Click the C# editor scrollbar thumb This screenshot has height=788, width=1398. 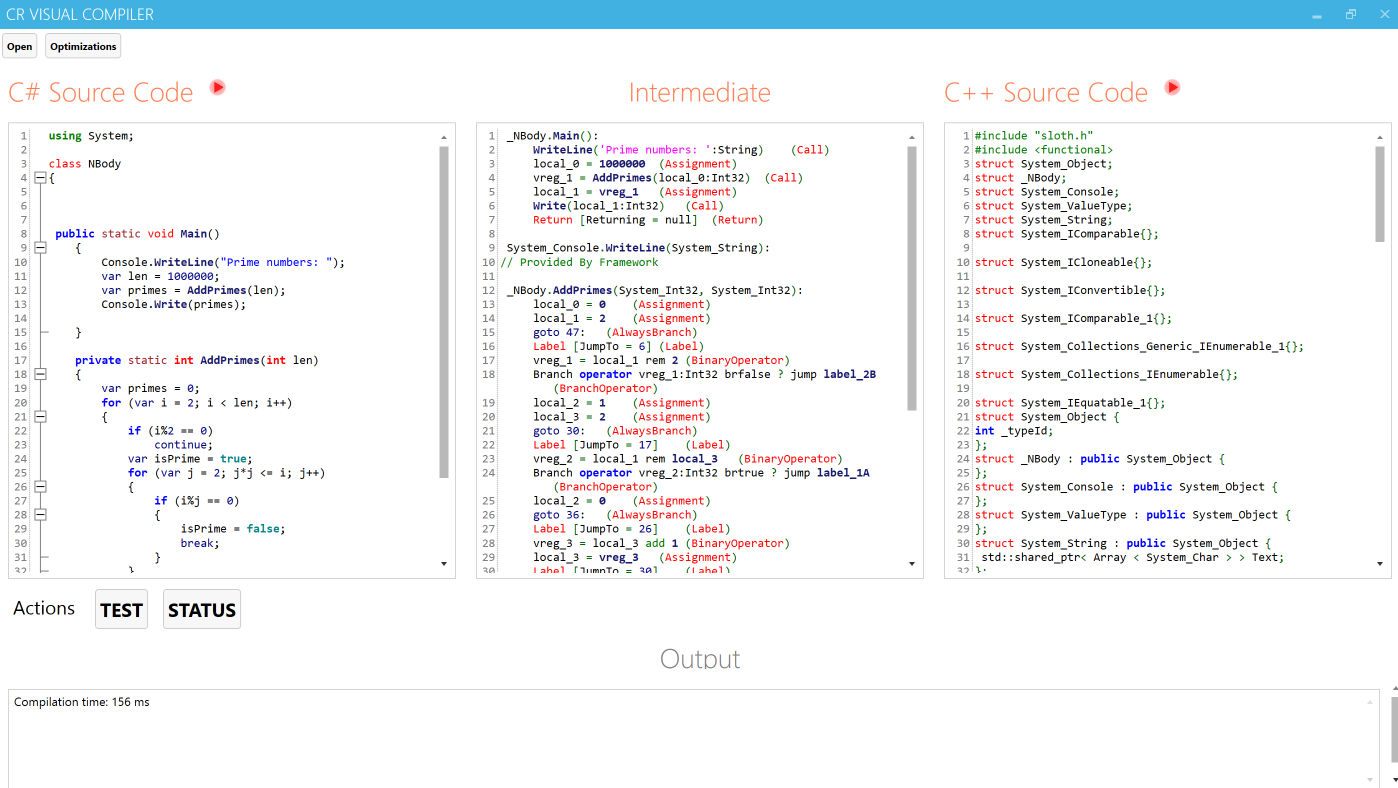[x=444, y=311]
